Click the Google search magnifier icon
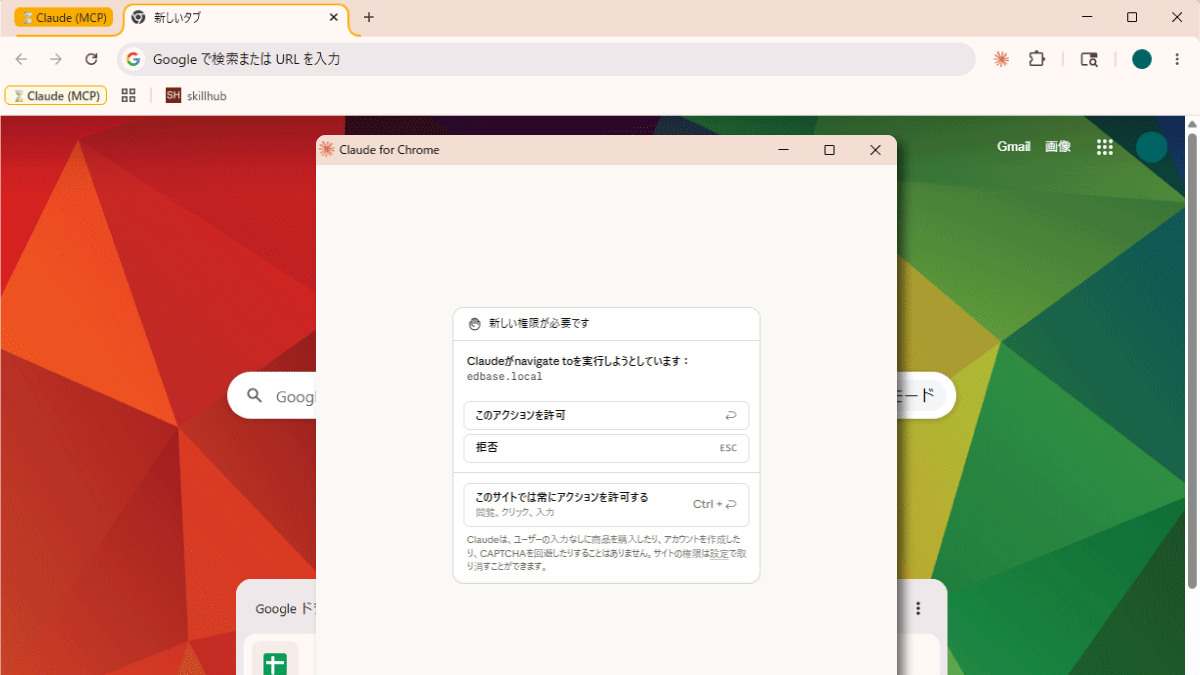Viewport: 1200px width, 675px height. coord(255,396)
